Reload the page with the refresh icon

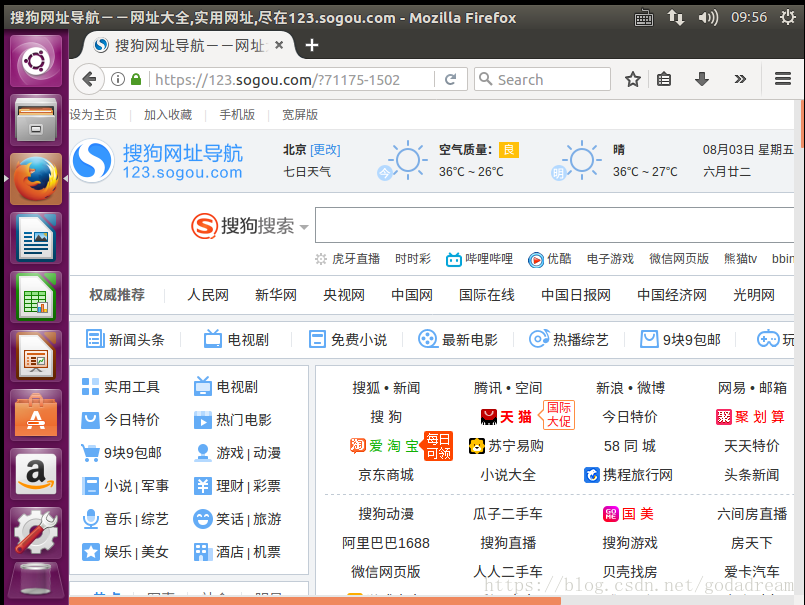pyautogui.click(x=450, y=79)
